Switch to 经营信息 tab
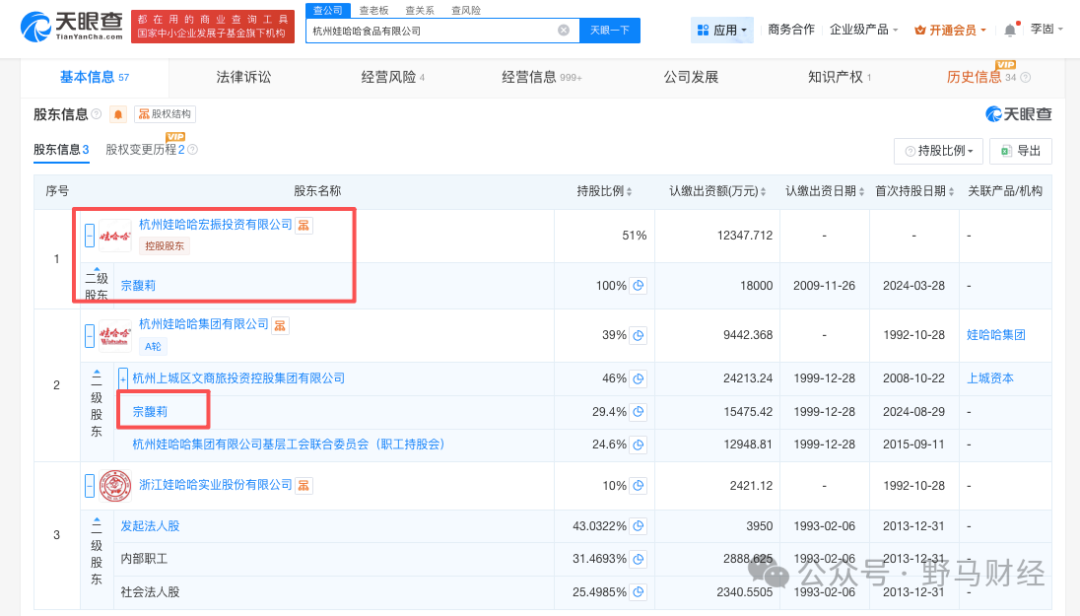1080x616 pixels. 541,77
